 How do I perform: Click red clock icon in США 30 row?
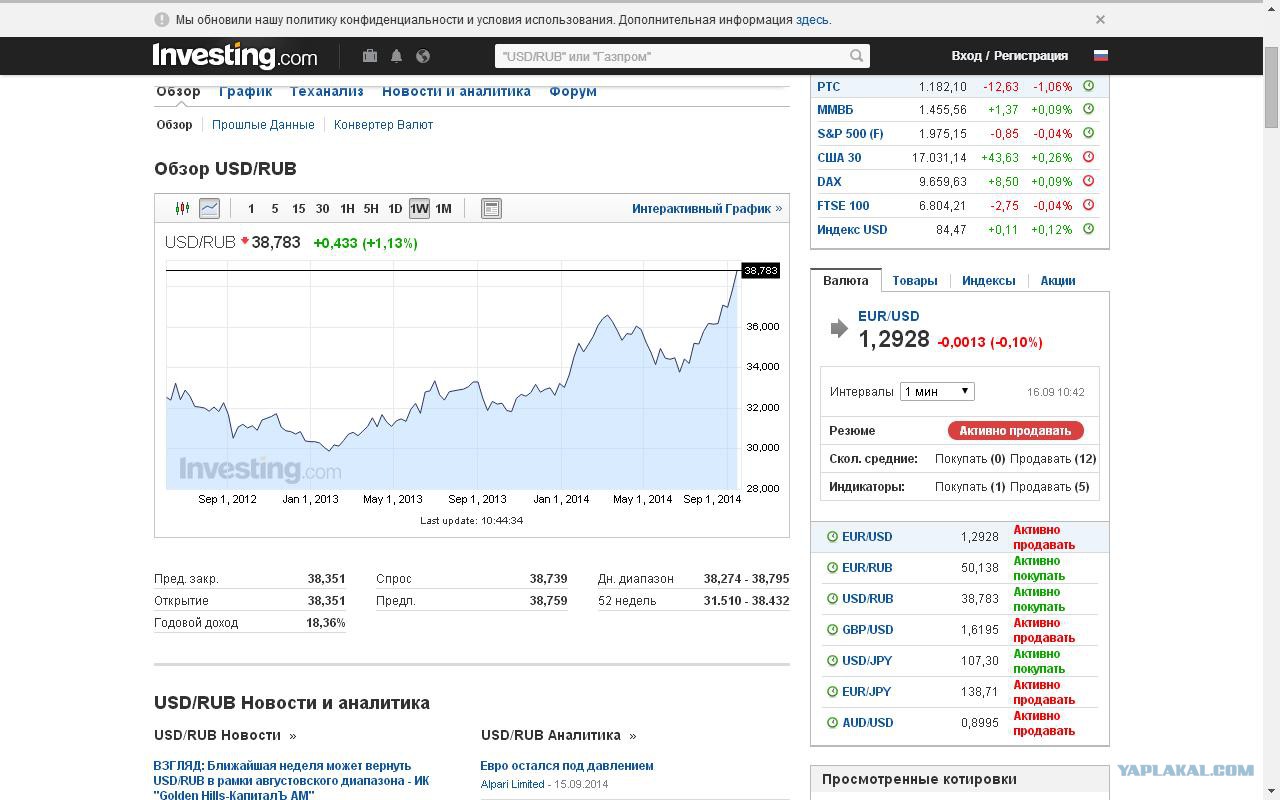pyautogui.click(x=1089, y=157)
